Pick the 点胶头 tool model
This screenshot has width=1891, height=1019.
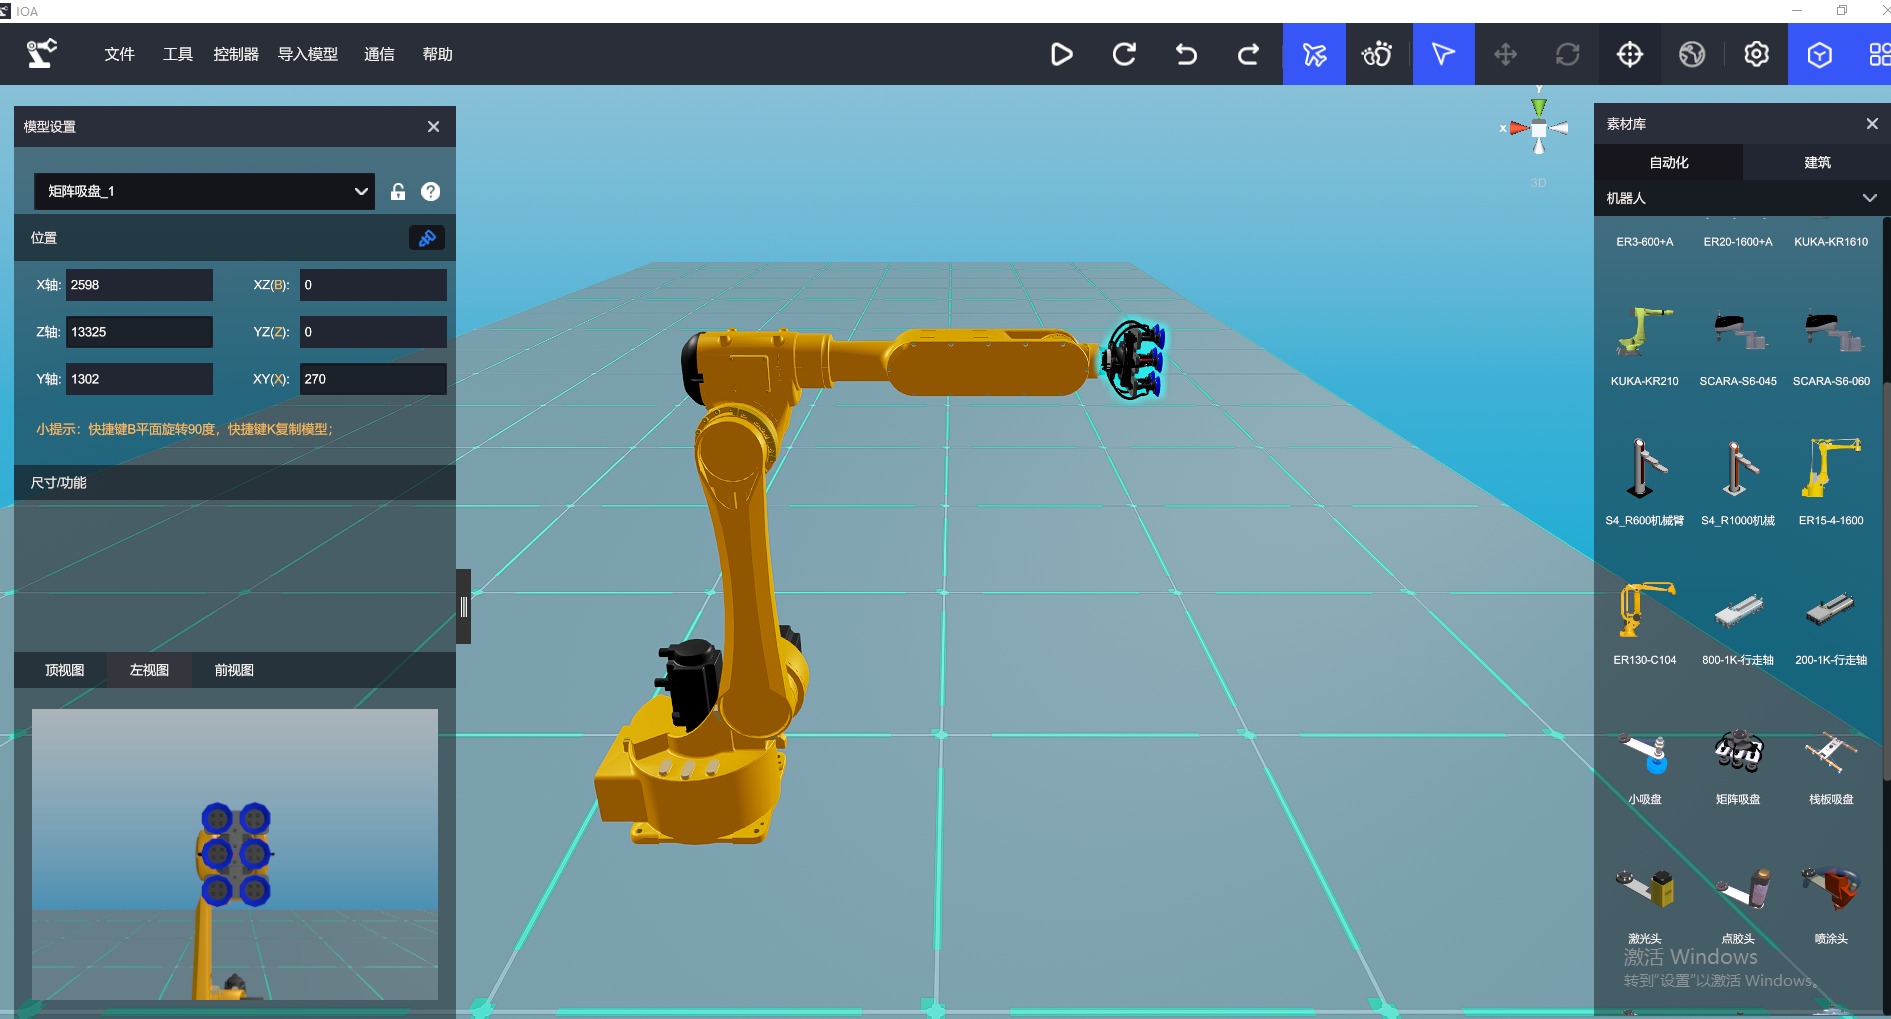pos(1738,903)
